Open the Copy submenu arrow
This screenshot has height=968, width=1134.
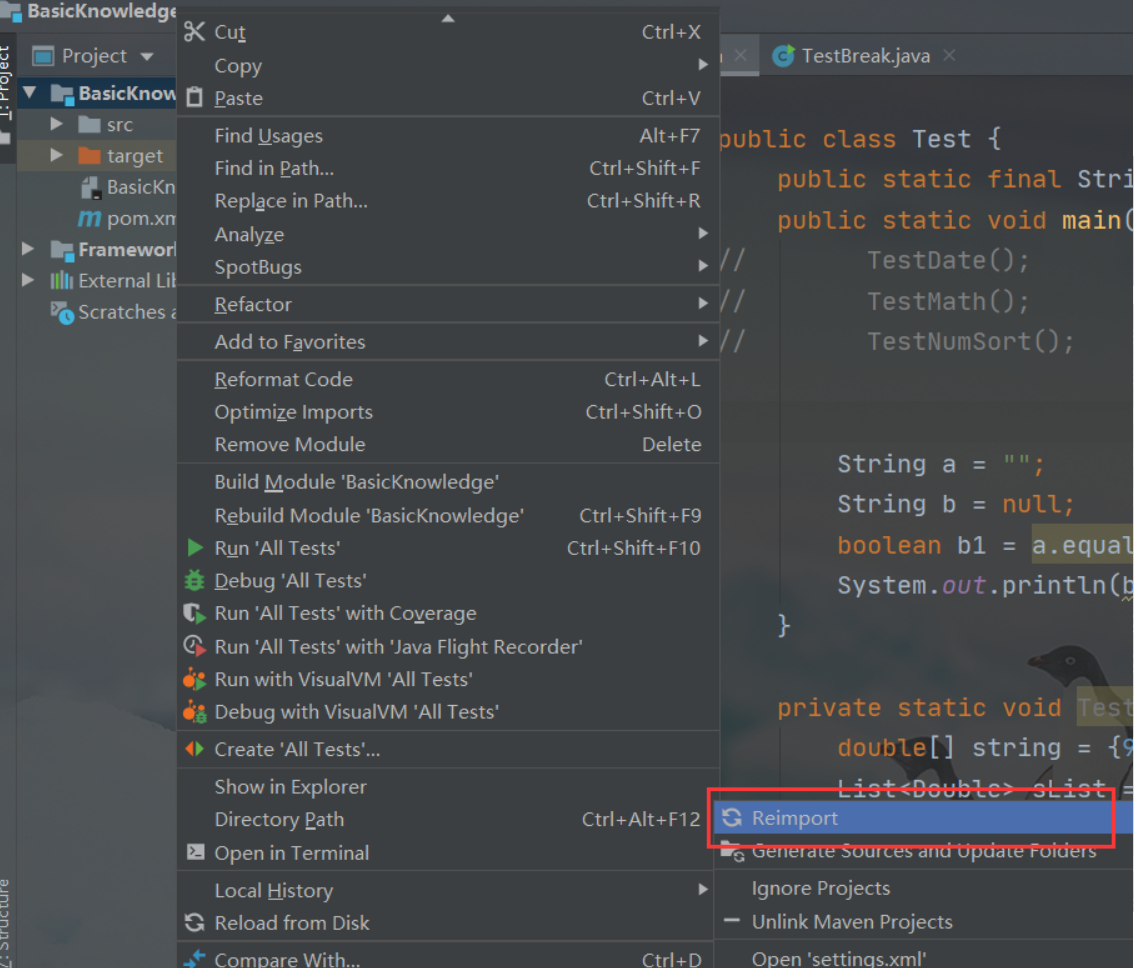coord(703,64)
